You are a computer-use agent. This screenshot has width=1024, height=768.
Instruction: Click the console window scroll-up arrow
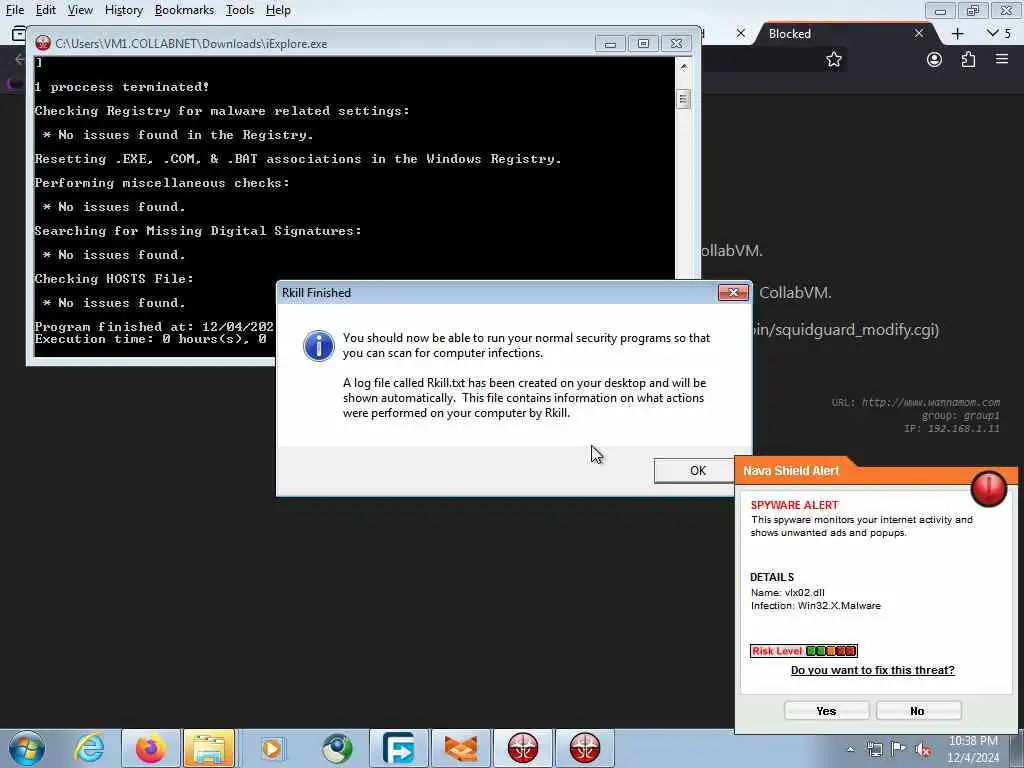coord(683,66)
